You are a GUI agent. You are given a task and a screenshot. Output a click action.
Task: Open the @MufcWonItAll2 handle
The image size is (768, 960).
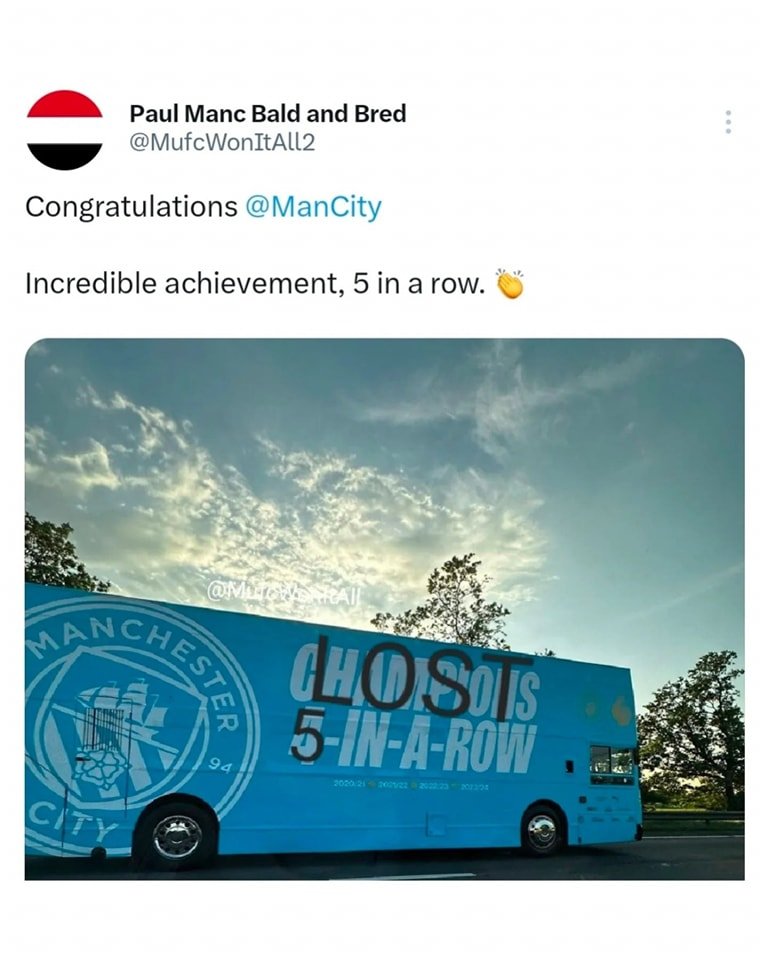point(222,143)
